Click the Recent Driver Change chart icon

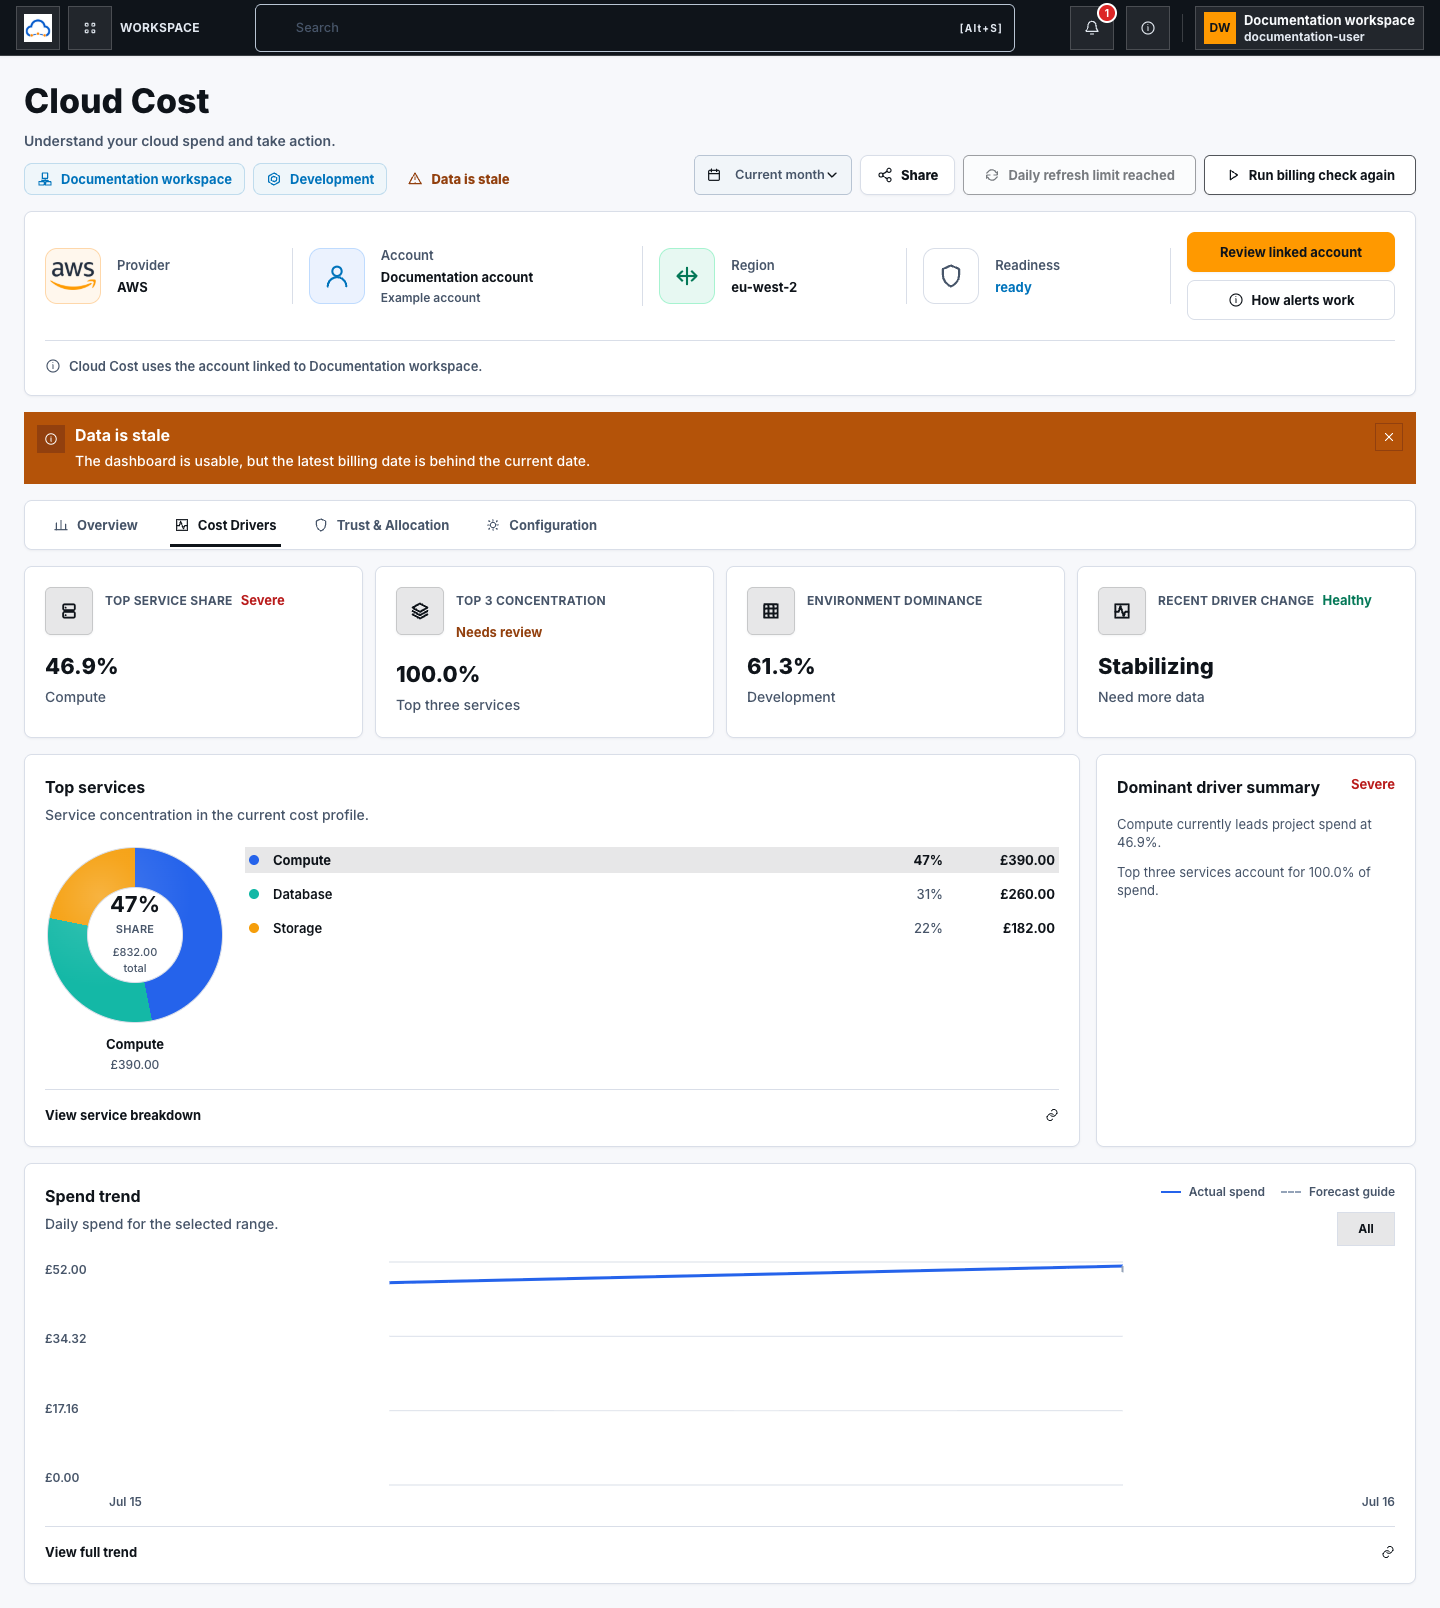click(1122, 611)
